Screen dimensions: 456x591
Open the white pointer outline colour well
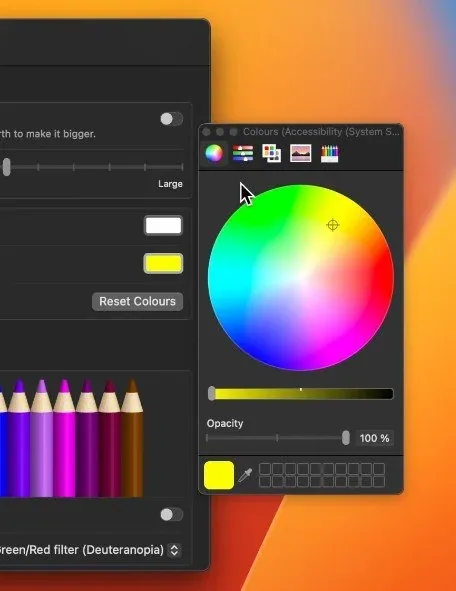click(x=163, y=225)
